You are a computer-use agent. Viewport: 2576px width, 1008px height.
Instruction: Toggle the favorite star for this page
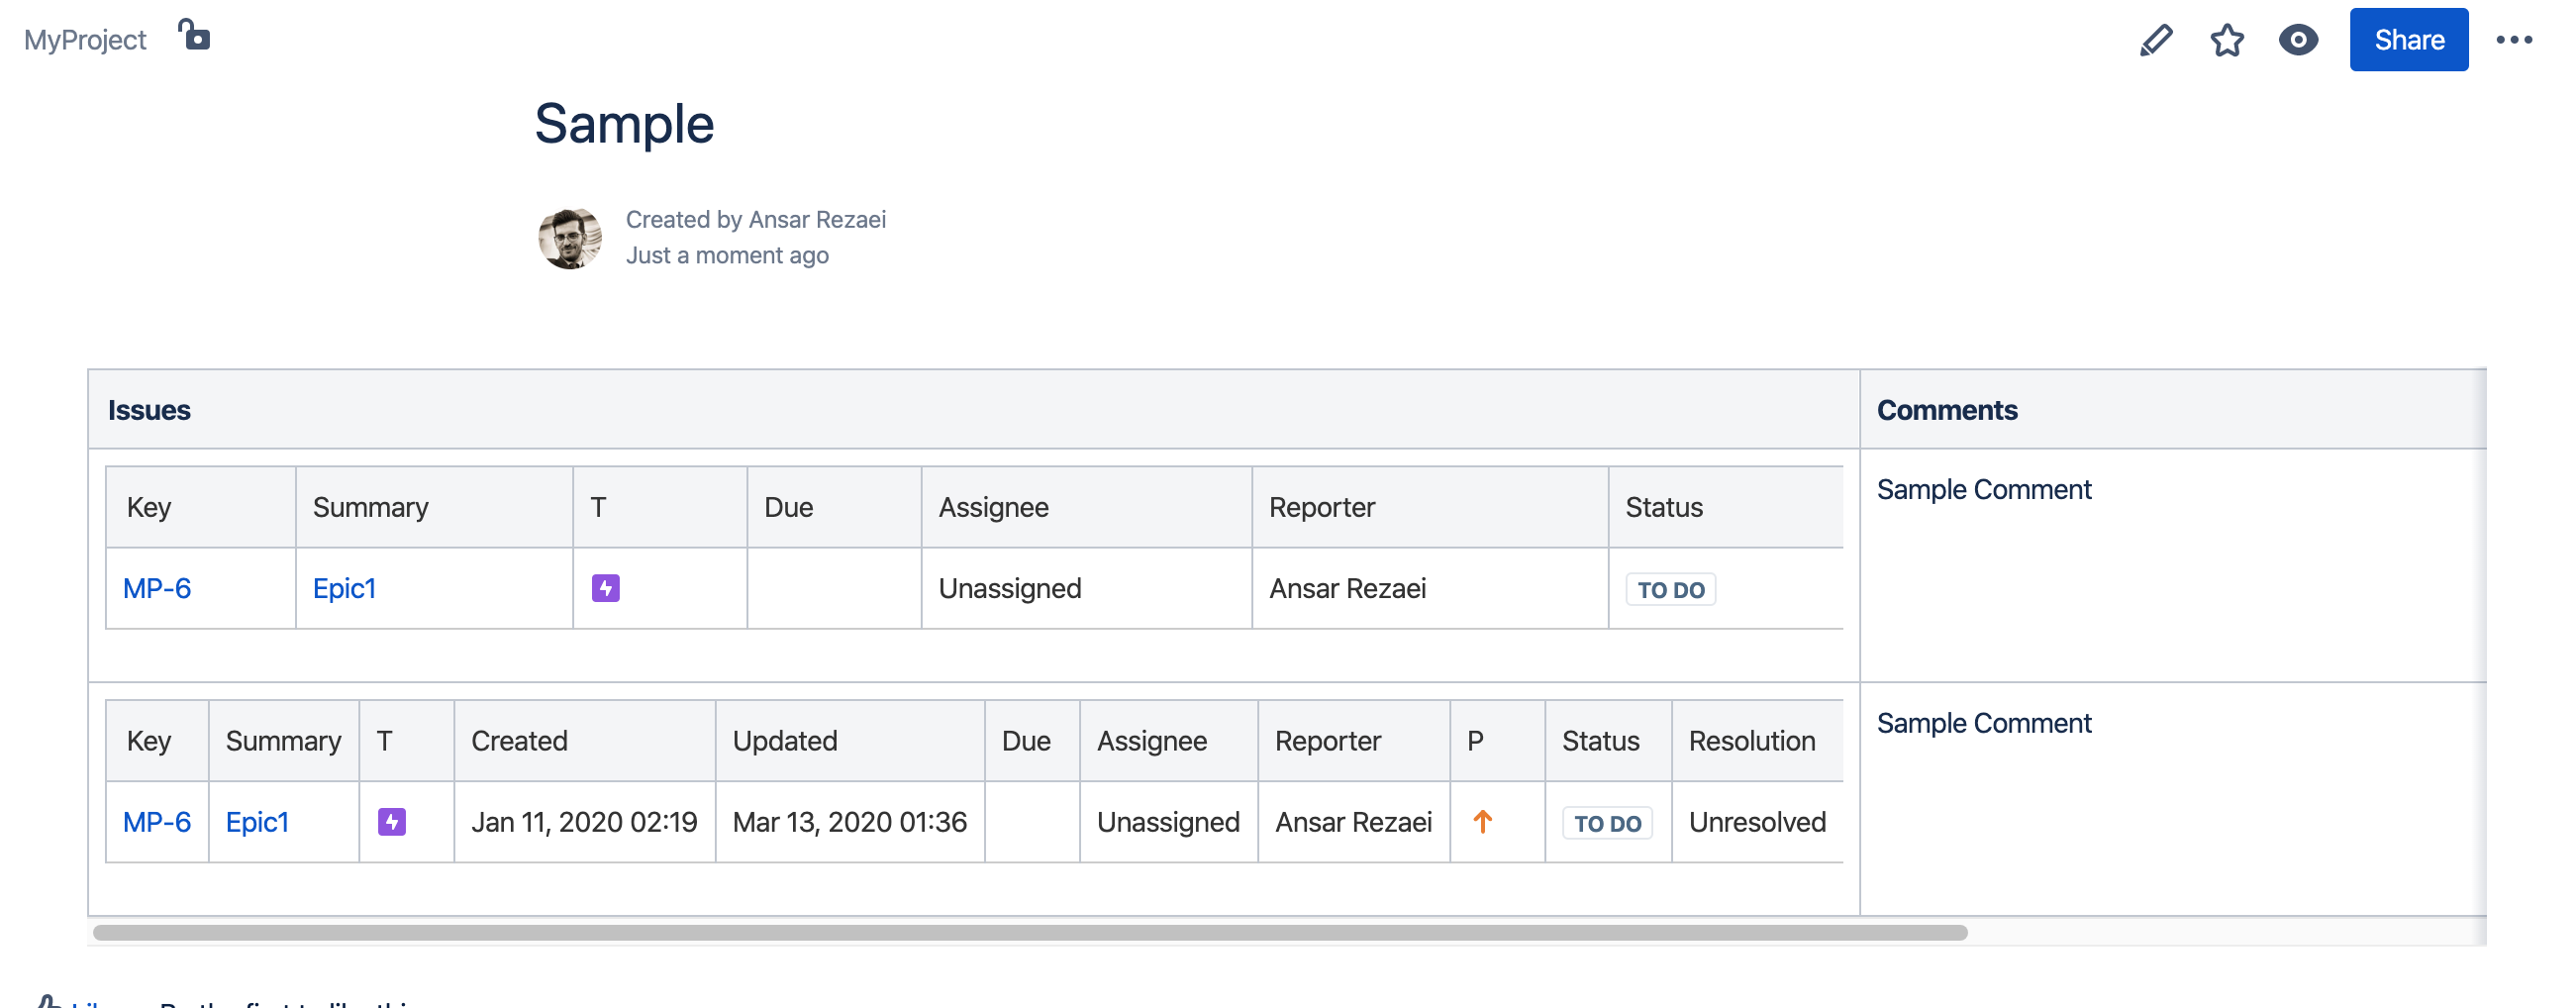click(x=2226, y=40)
